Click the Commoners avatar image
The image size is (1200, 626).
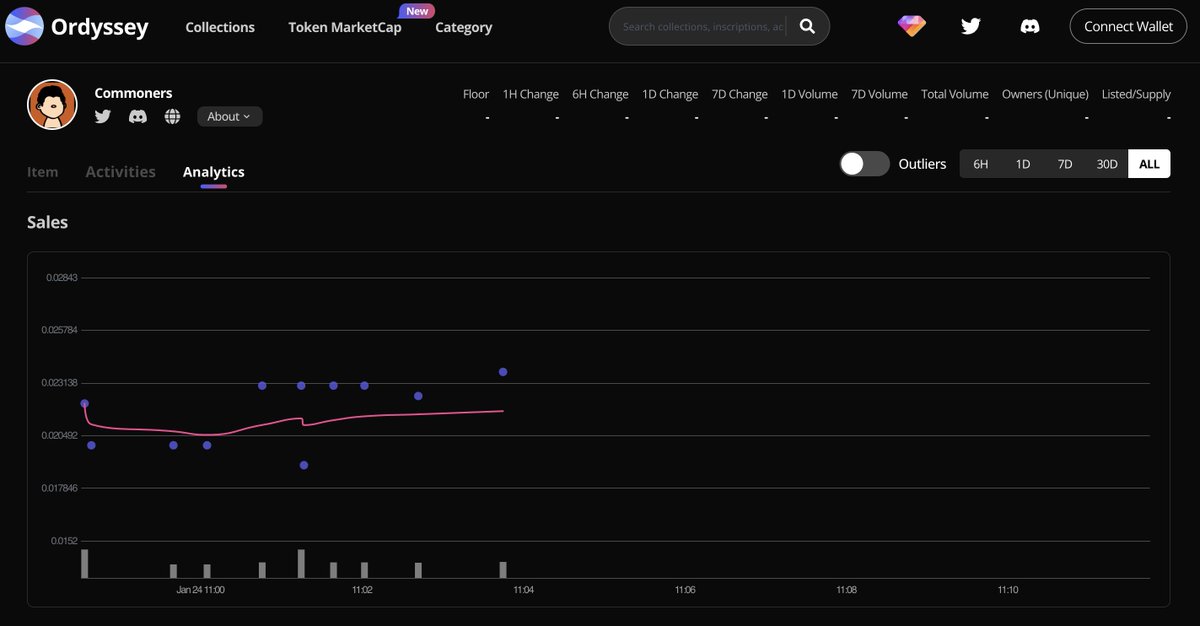52,104
